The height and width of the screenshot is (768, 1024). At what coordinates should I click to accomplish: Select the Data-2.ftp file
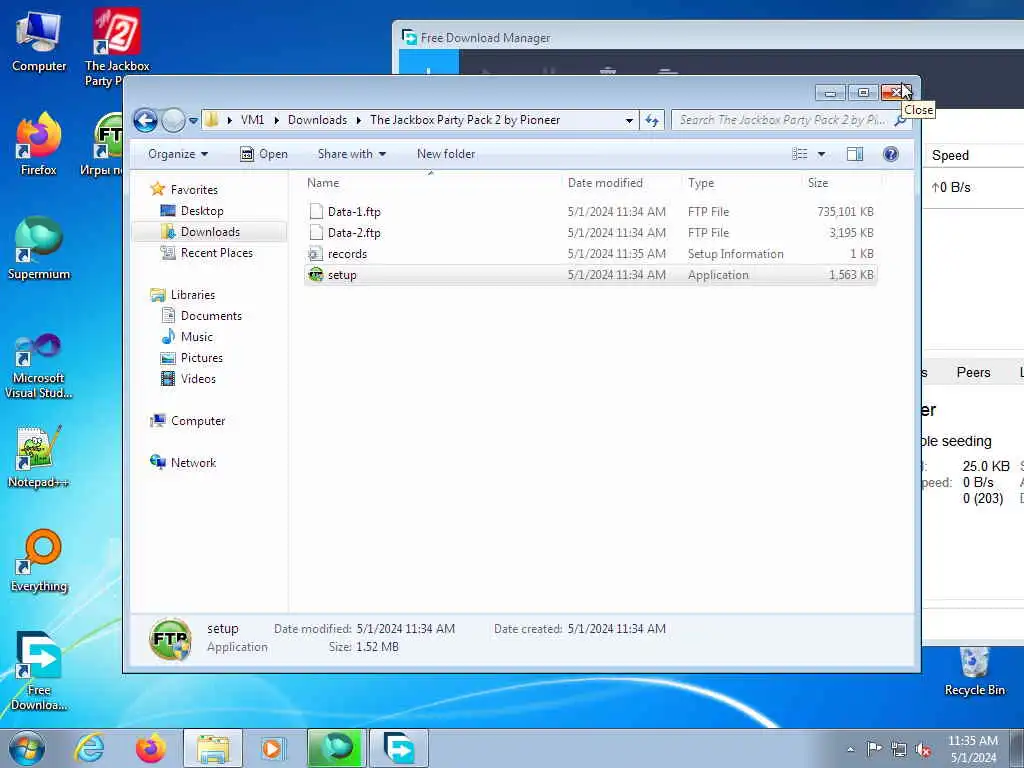tap(590, 232)
